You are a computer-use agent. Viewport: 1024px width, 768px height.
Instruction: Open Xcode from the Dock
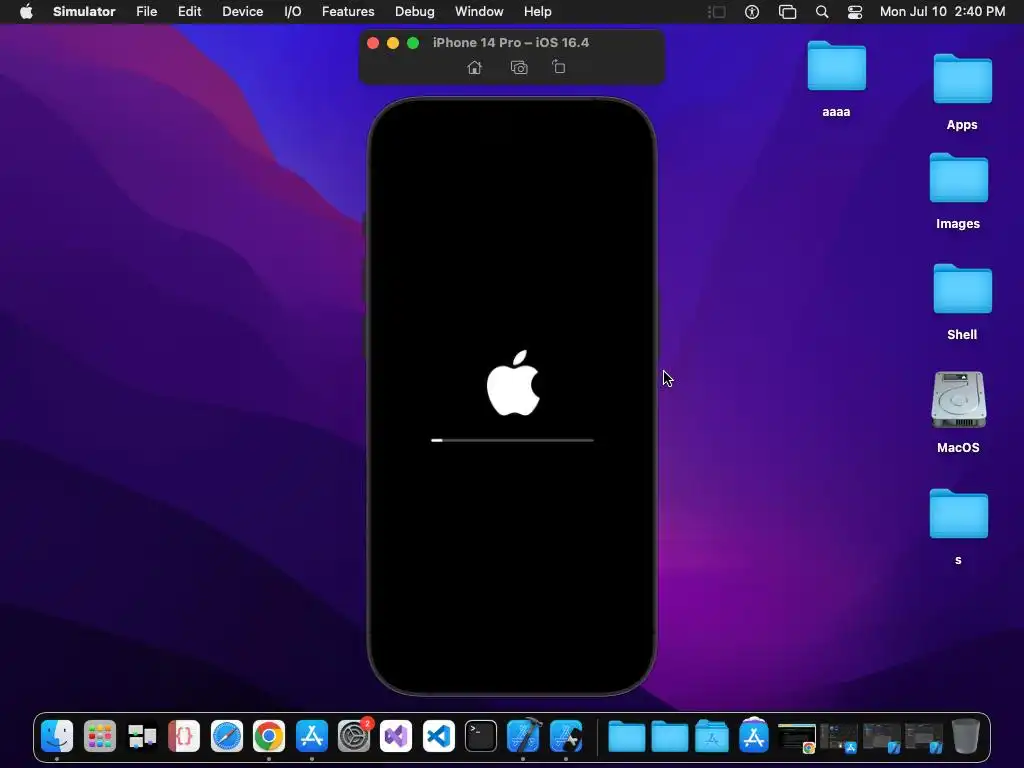click(524, 736)
